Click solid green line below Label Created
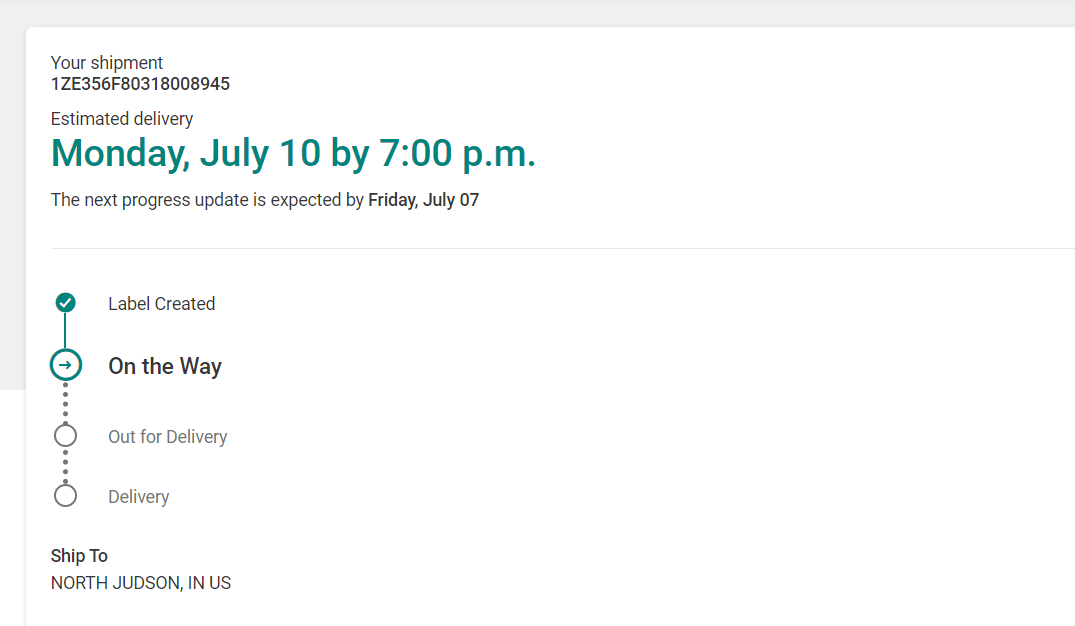 coord(65,330)
